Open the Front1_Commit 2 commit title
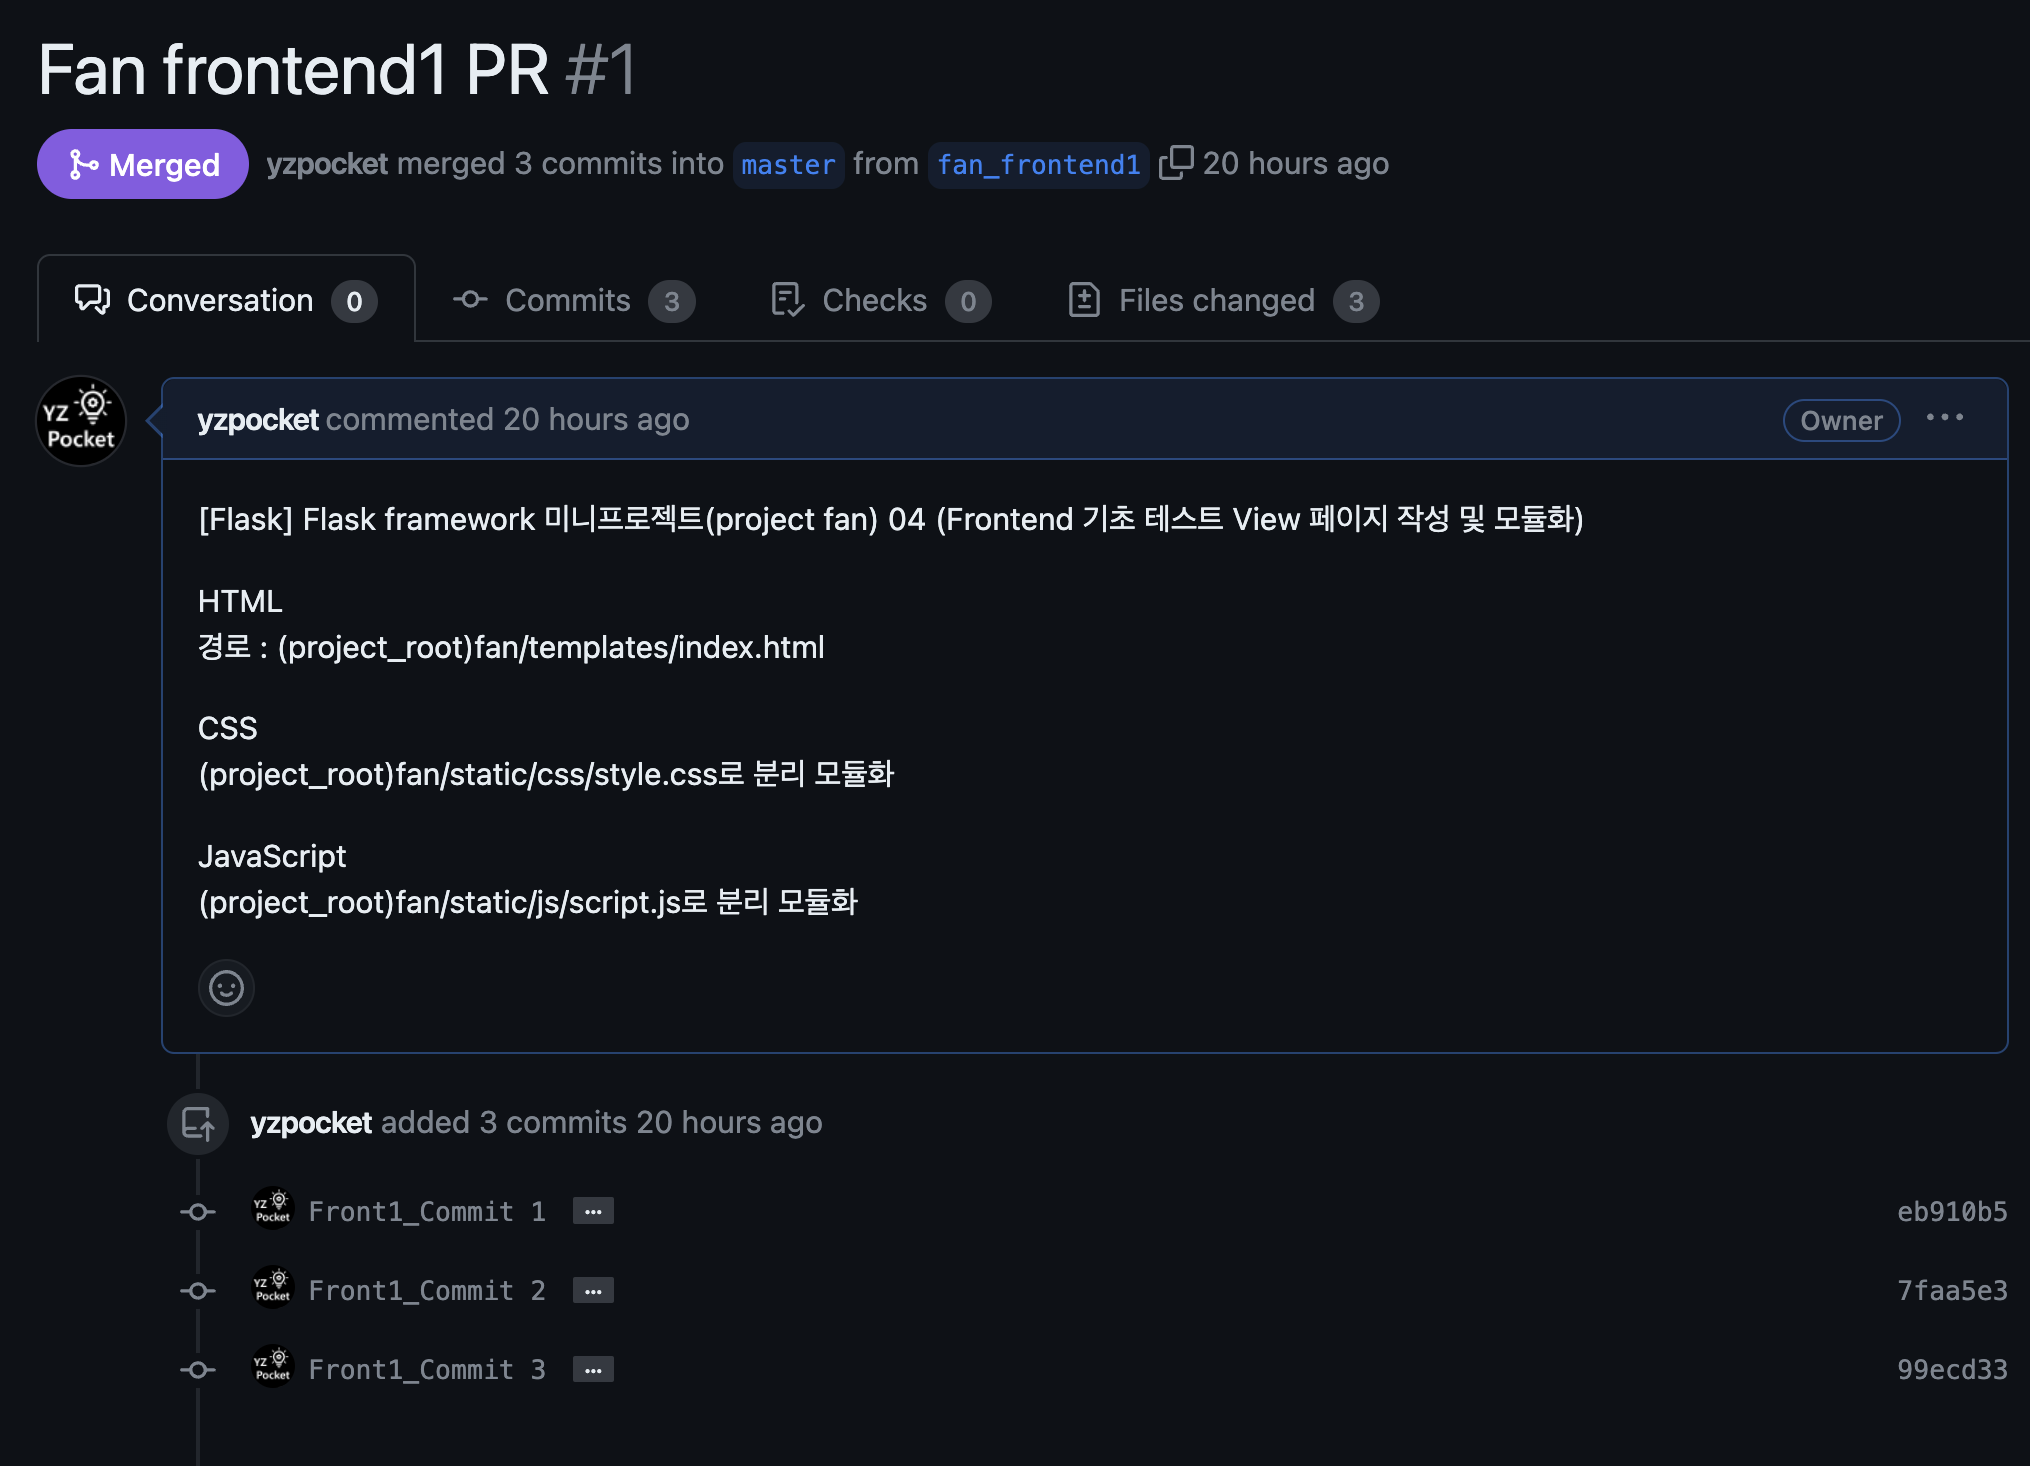Image resolution: width=2030 pixels, height=1466 pixels. click(x=427, y=1290)
